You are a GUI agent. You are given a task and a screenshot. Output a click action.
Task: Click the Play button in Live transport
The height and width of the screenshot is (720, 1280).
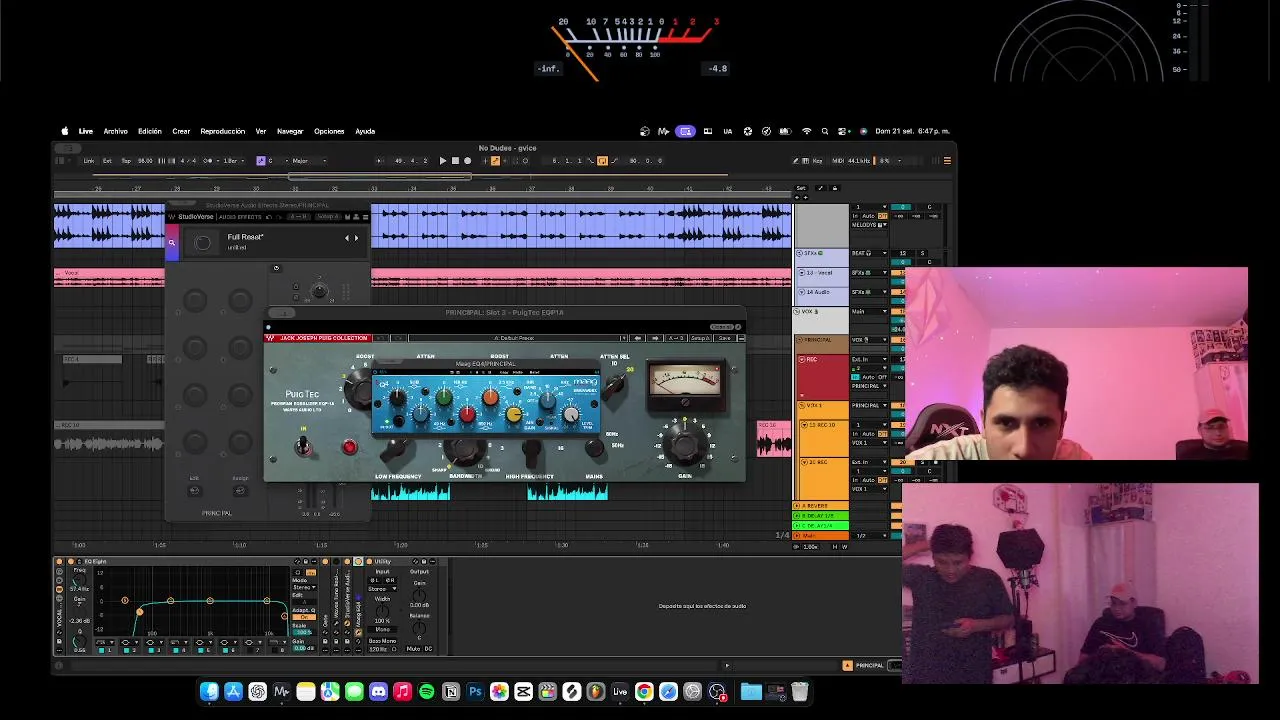coord(443,160)
